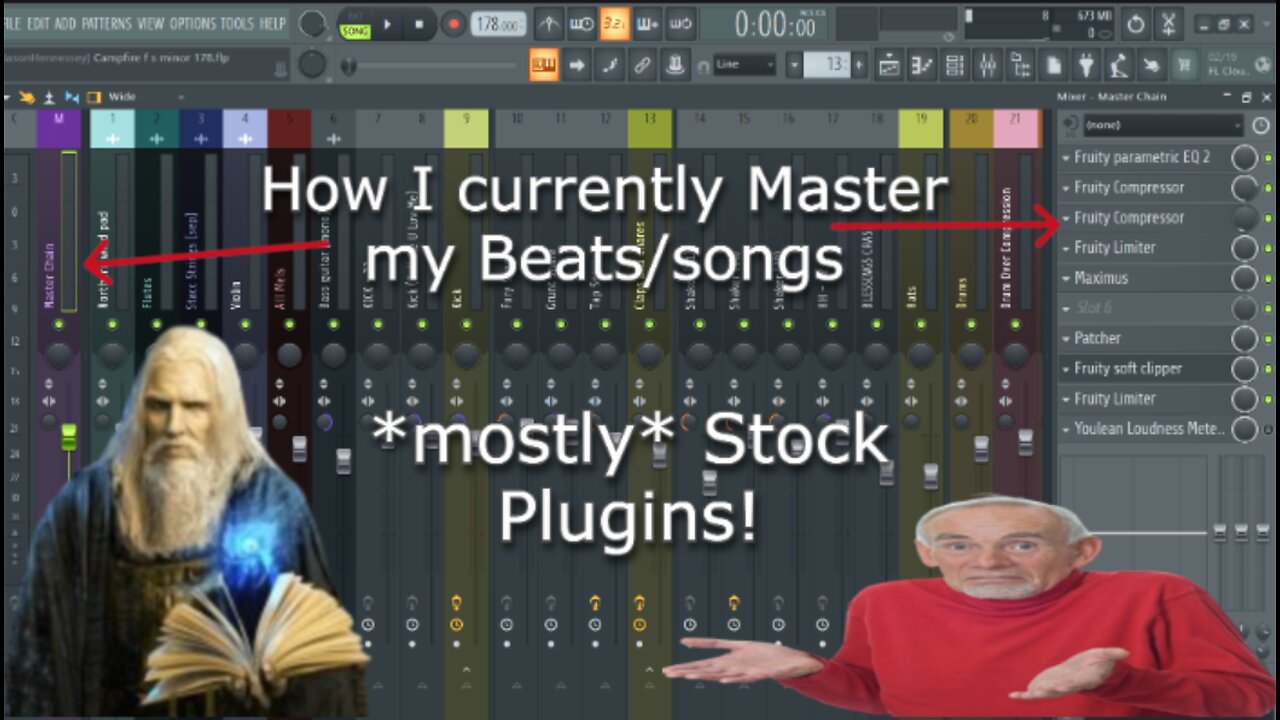Open the Slot 6 arrow menu
The height and width of the screenshot is (720, 1280).
point(1066,308)
